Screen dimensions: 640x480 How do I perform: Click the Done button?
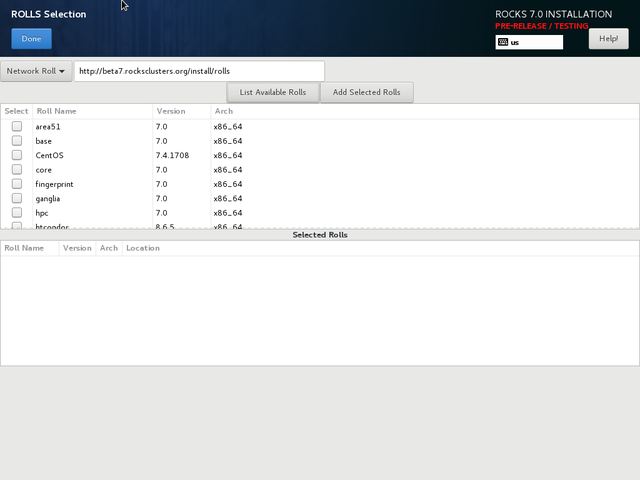[x=31, y=39]
